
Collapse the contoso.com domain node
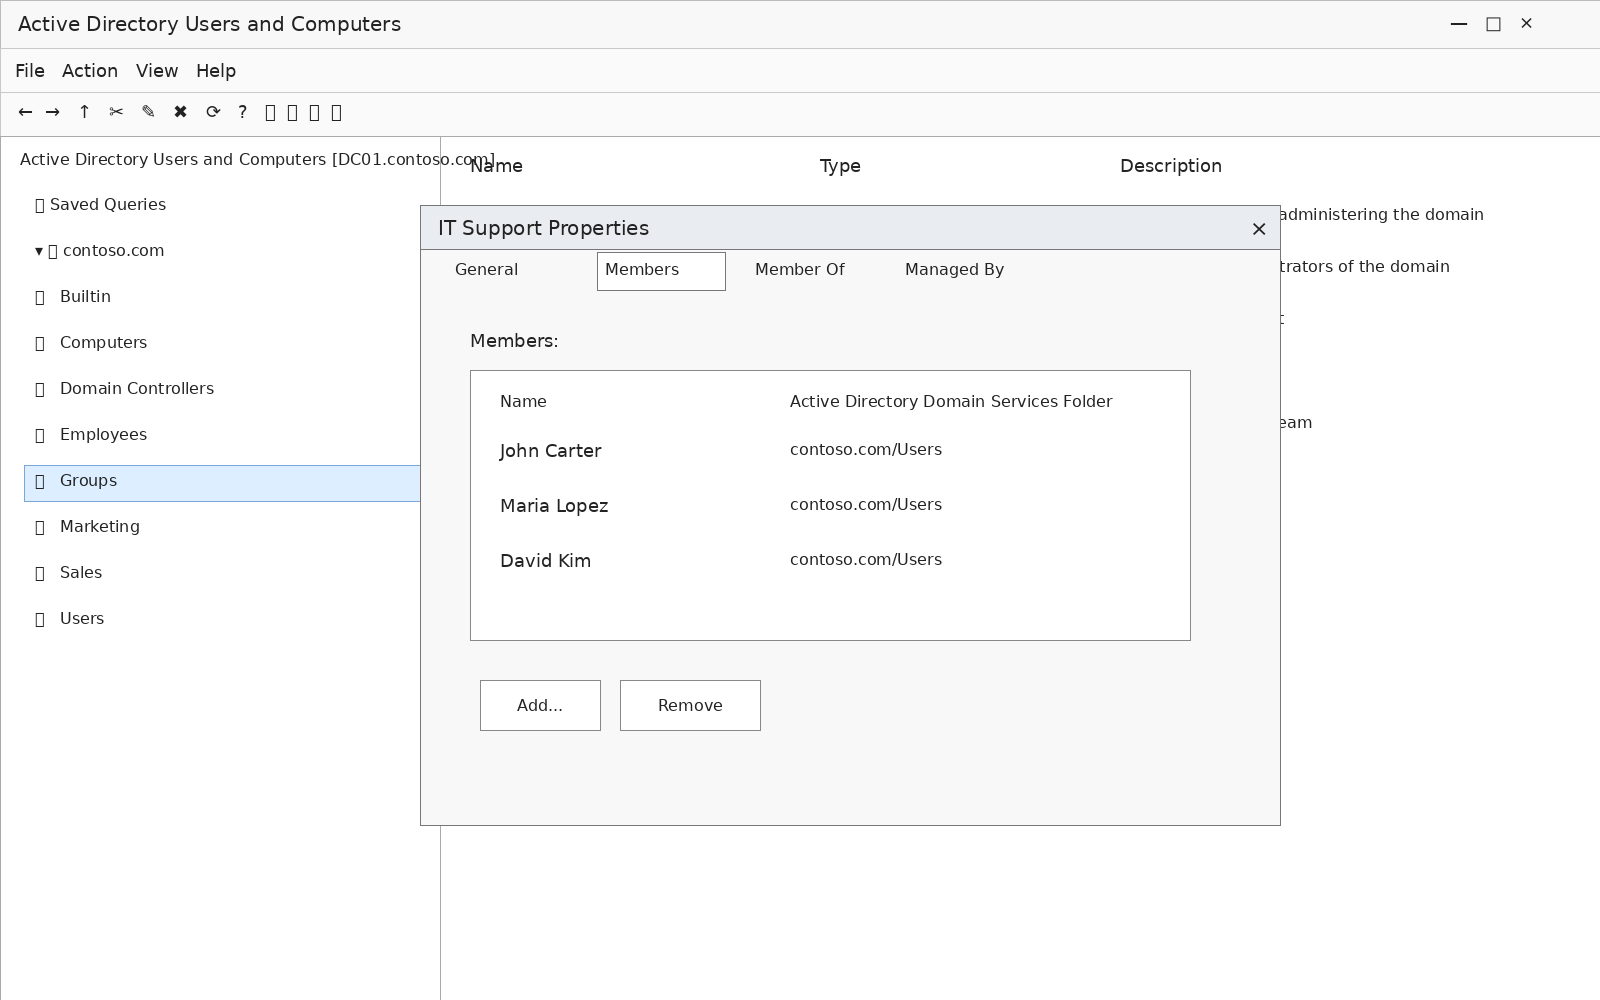[39, 251]
